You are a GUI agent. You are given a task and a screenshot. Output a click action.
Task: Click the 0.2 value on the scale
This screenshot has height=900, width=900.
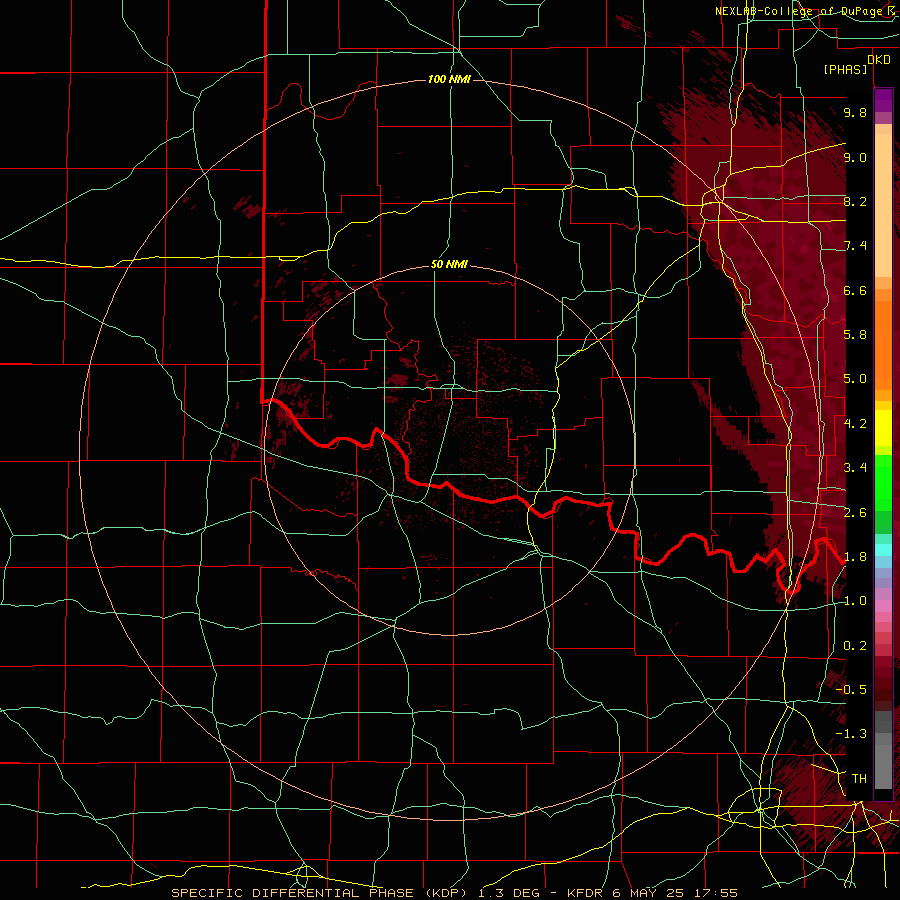(855, 646)
